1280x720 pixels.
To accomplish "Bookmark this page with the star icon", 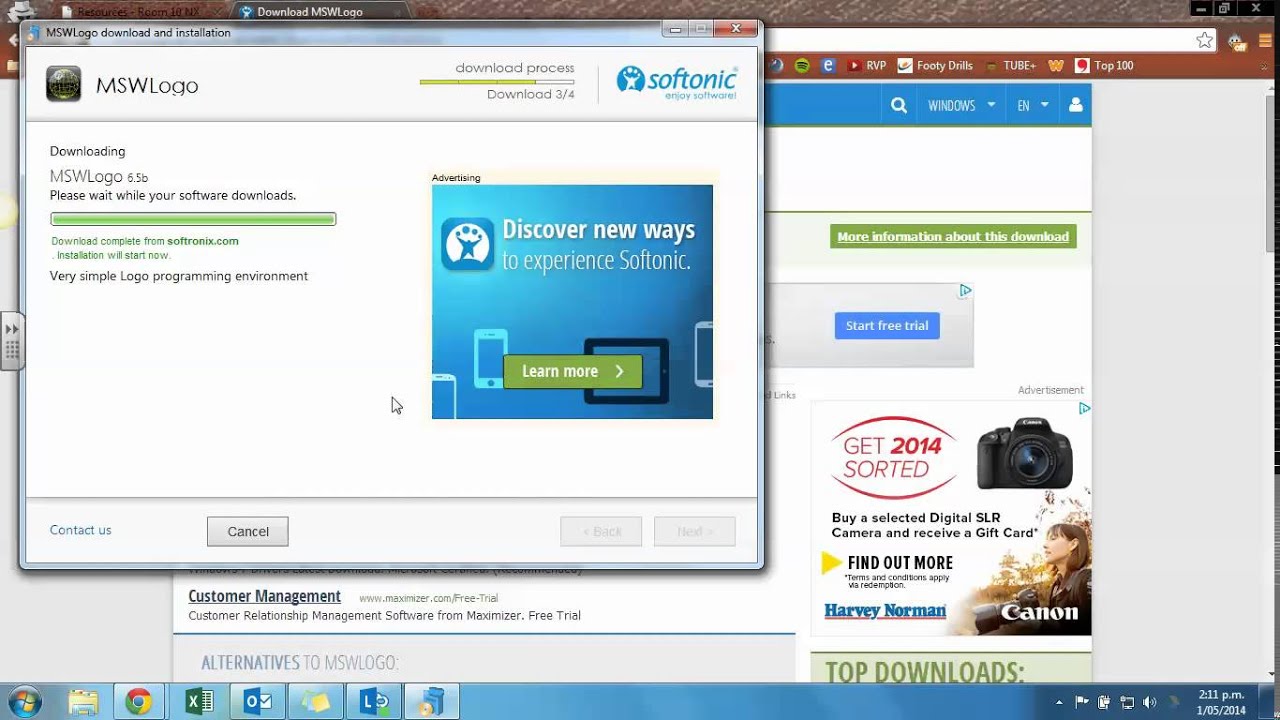I will click(1205, 40).
